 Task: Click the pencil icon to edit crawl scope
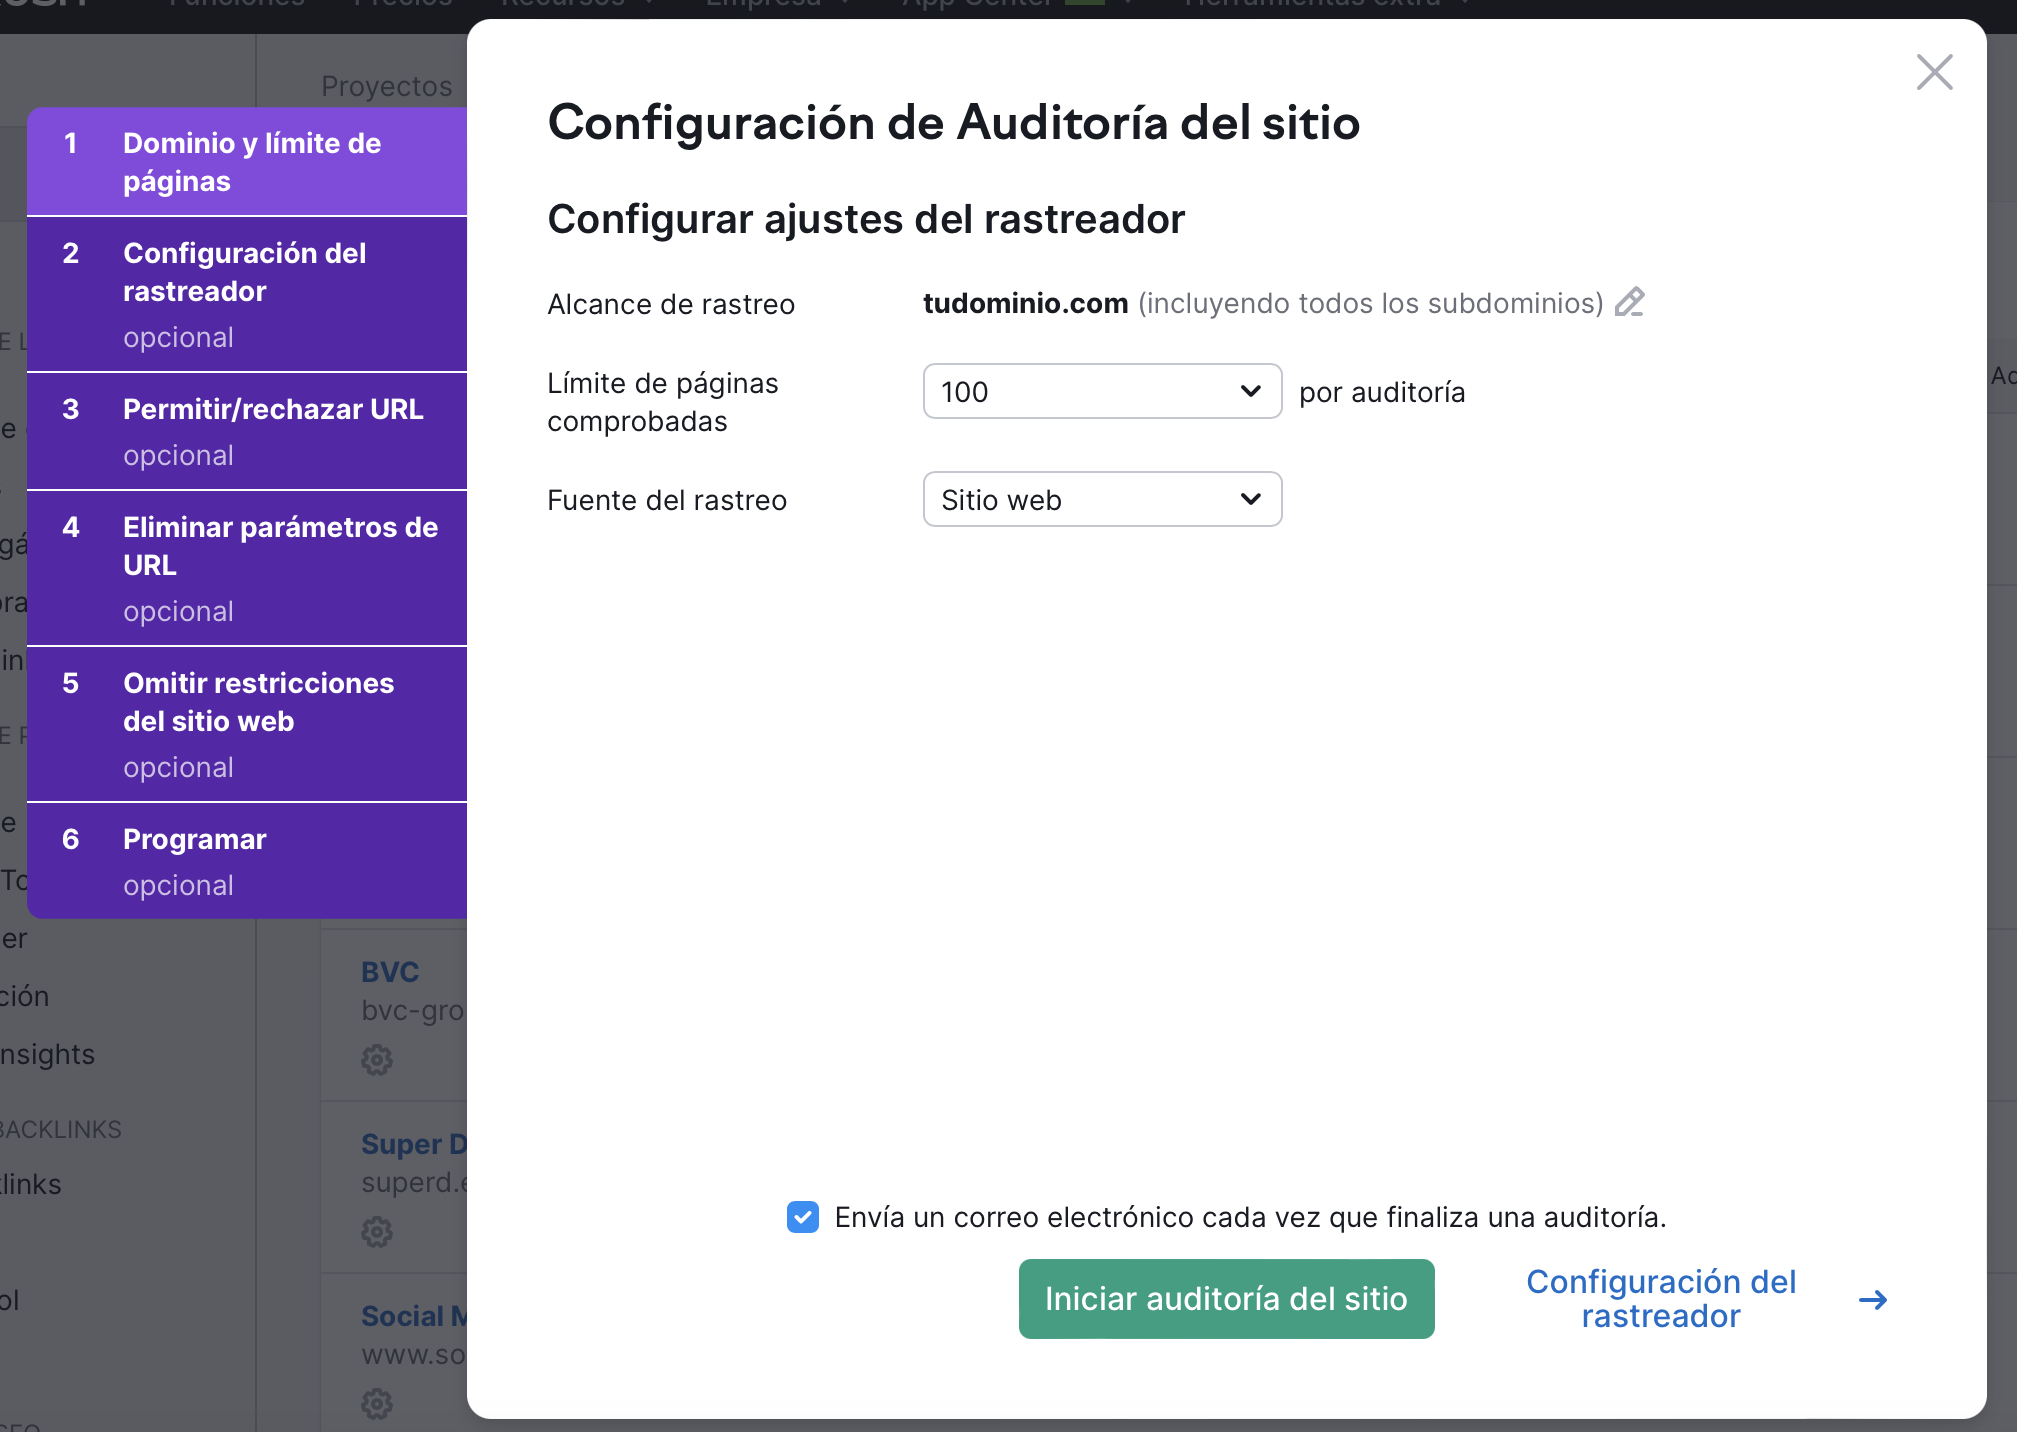pos(1630,302)
